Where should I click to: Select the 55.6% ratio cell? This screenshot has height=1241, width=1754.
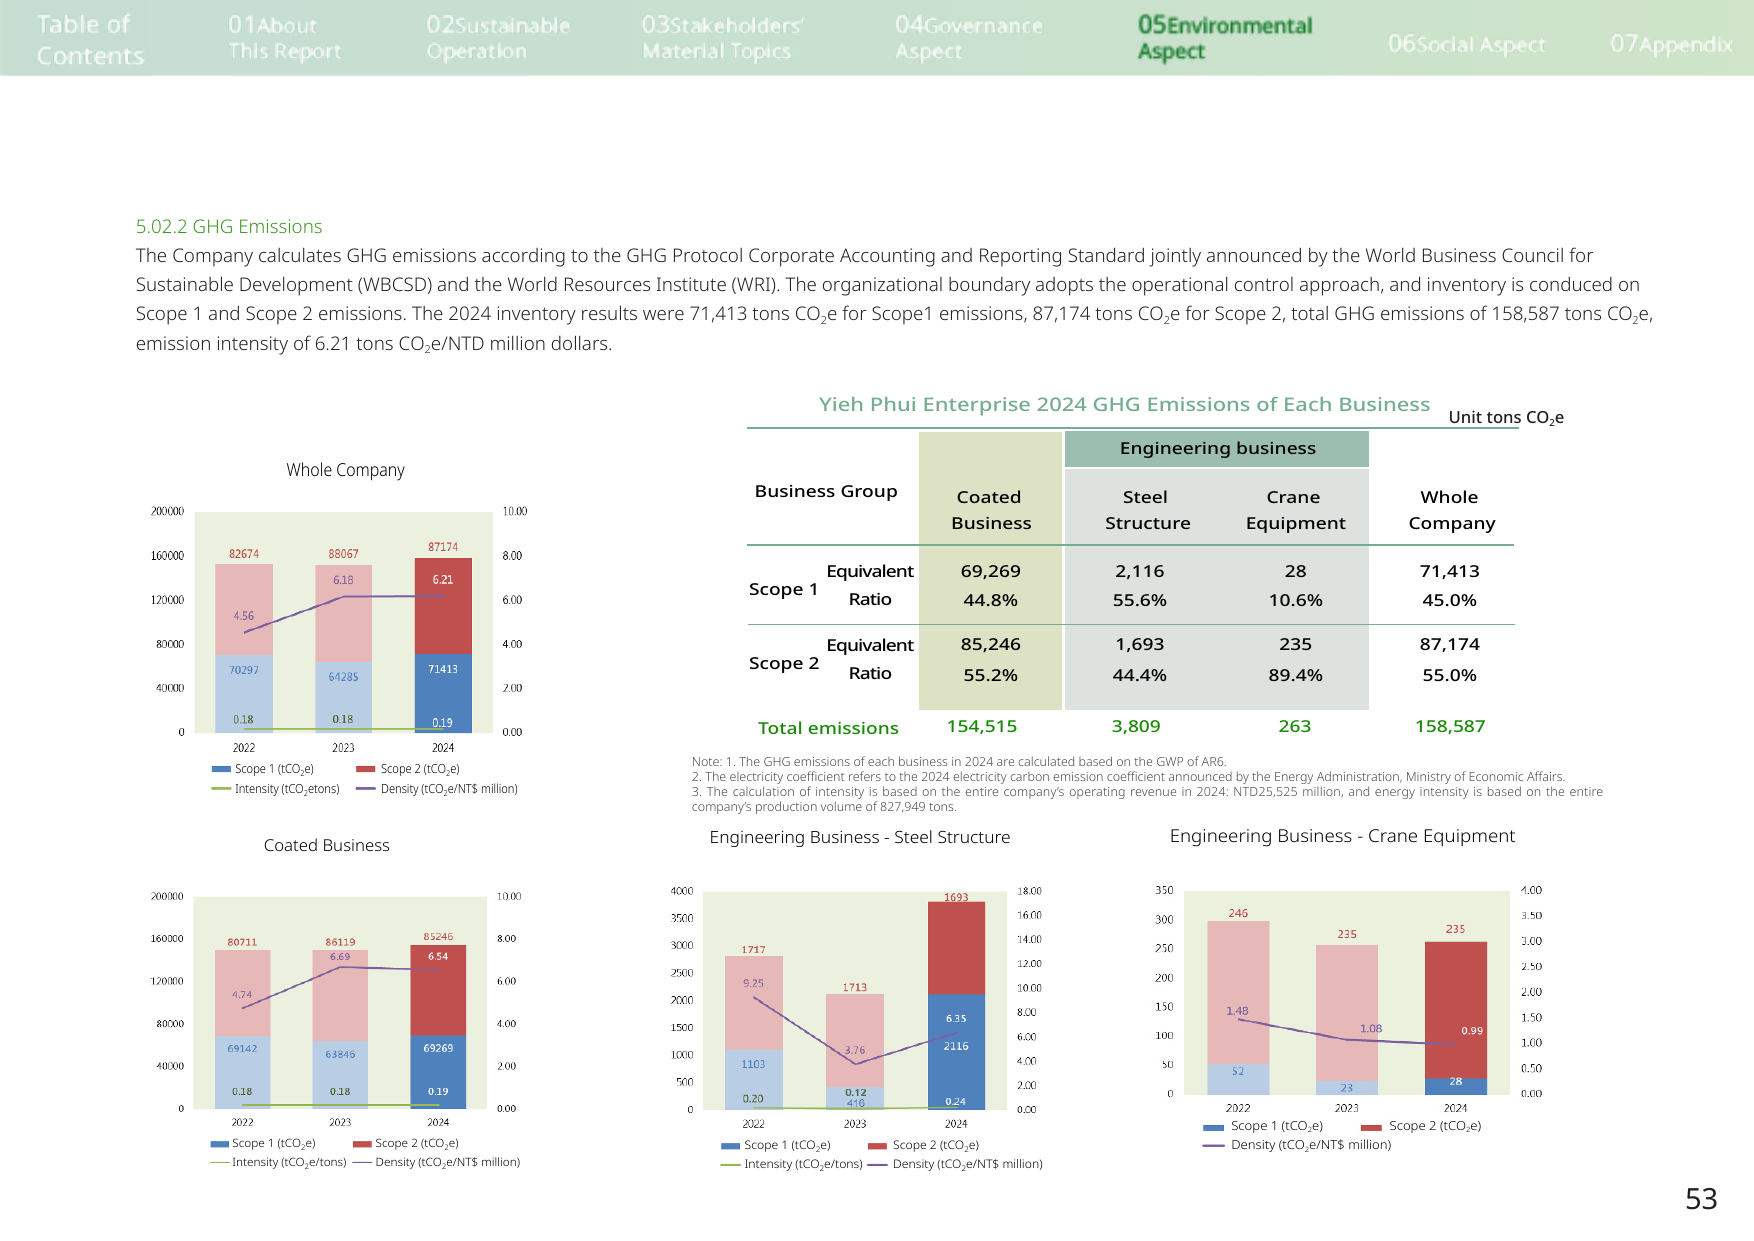click(x=1139, y=600)
